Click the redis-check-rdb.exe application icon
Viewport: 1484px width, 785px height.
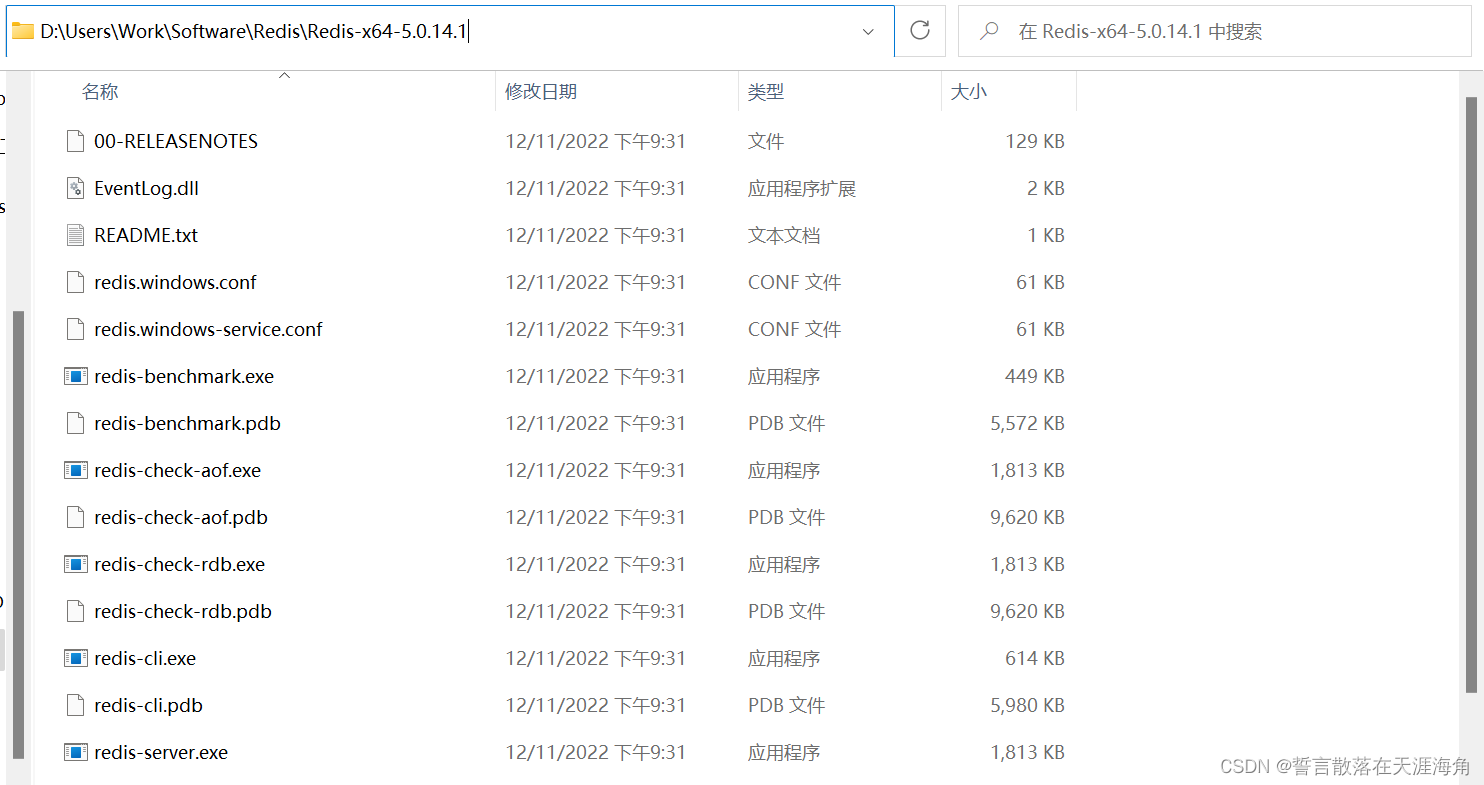point(75,564)
